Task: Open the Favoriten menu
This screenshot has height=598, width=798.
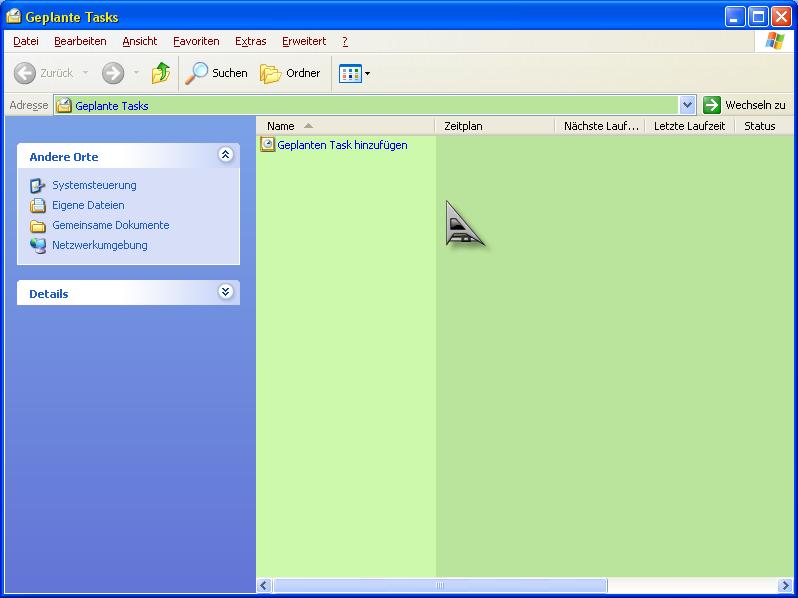Action: (196, 41)
